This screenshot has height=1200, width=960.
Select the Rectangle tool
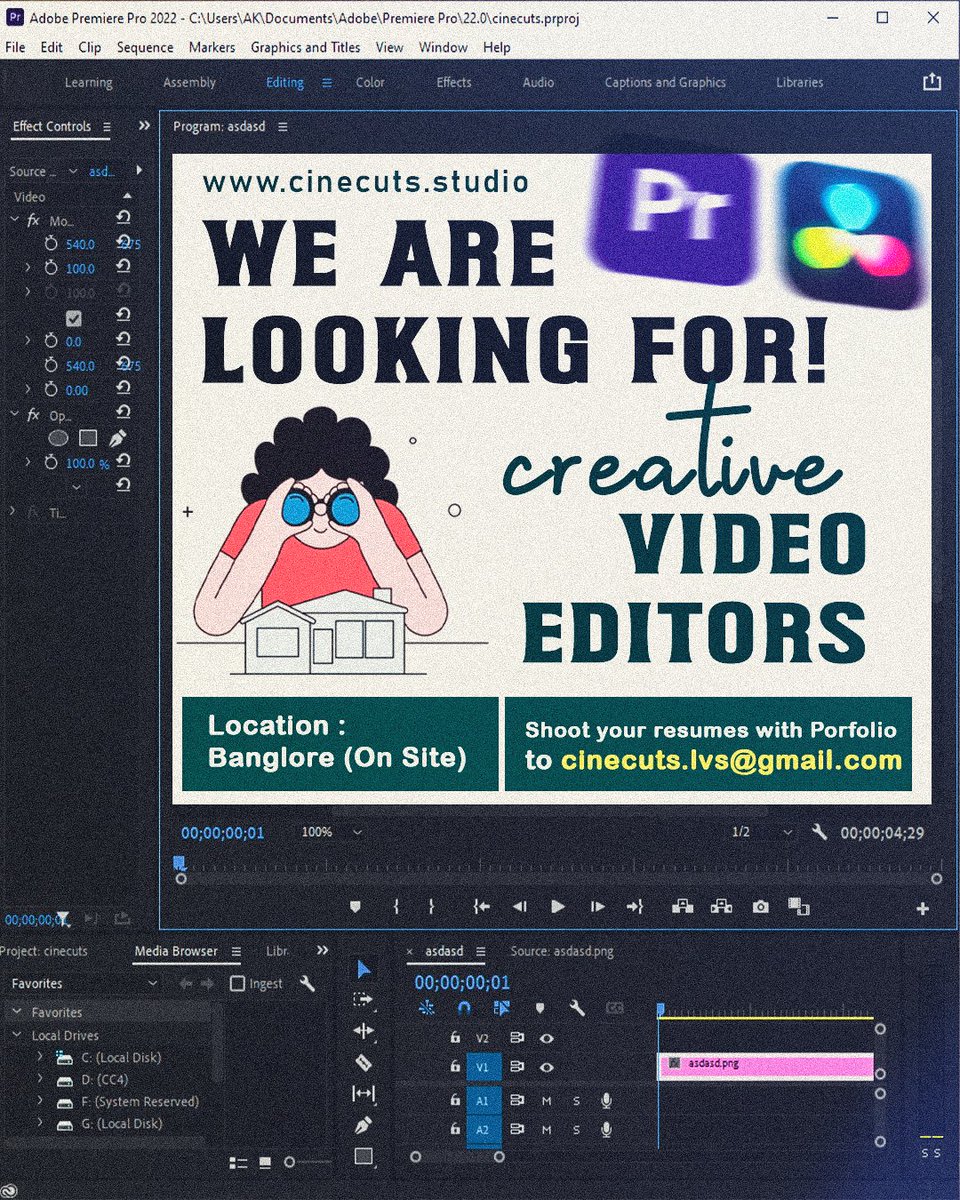363,1156
